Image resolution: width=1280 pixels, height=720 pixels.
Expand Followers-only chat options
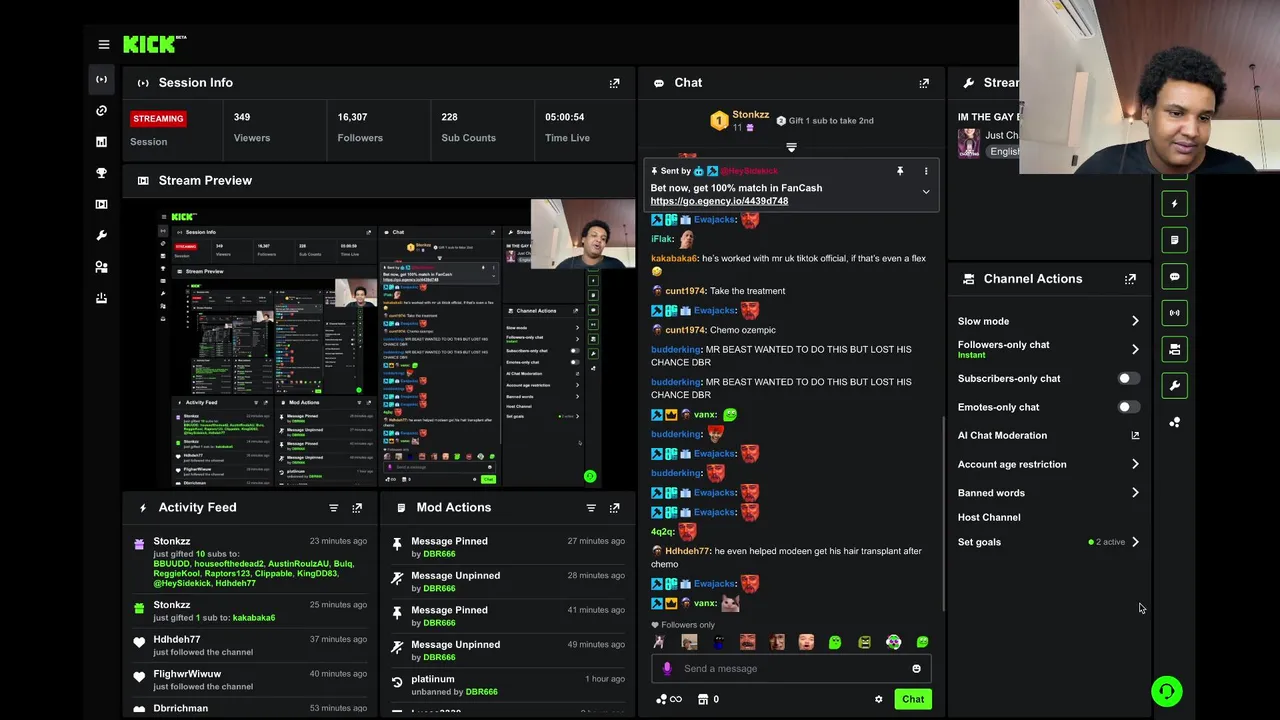(1135, 349)
